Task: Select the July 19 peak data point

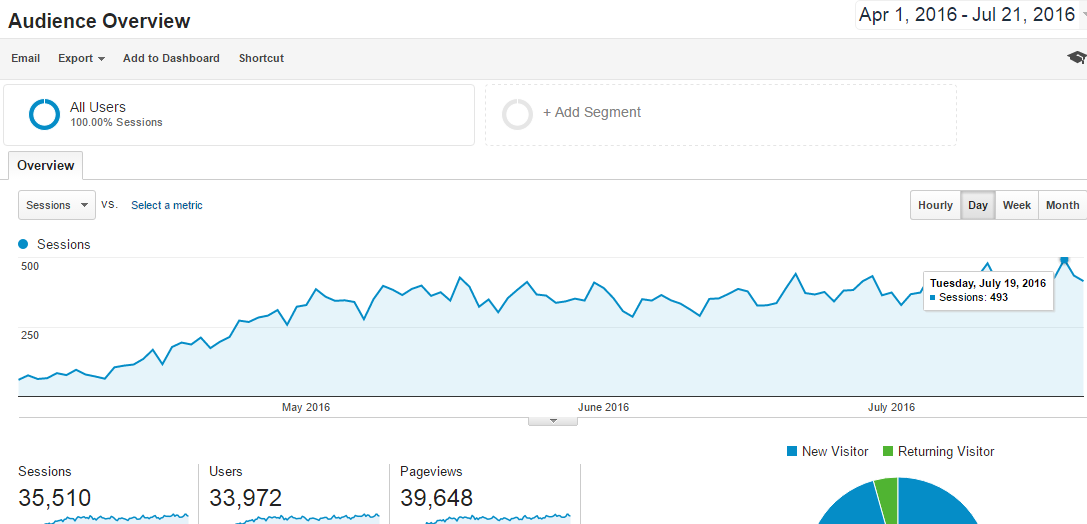Action: pyautogui.click(x=1064, y=259)
